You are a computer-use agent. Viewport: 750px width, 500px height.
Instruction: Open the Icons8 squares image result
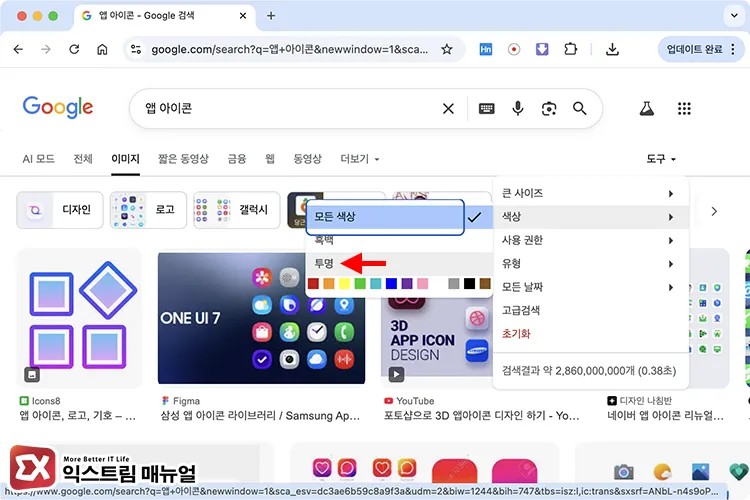[79, 318]
